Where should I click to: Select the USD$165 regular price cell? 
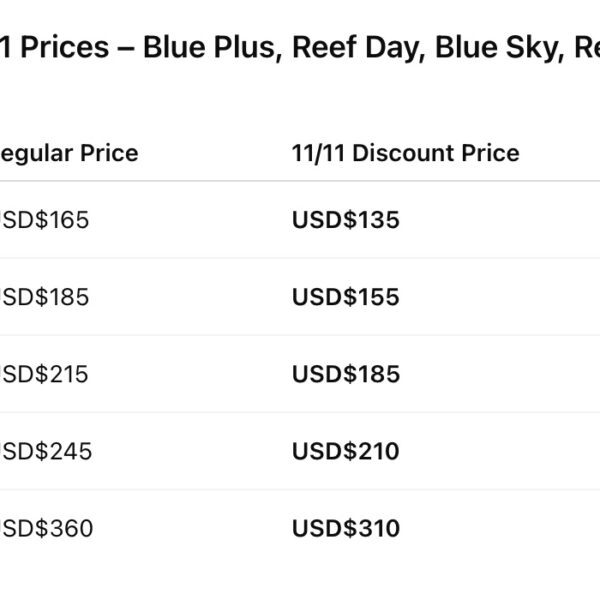45,220
